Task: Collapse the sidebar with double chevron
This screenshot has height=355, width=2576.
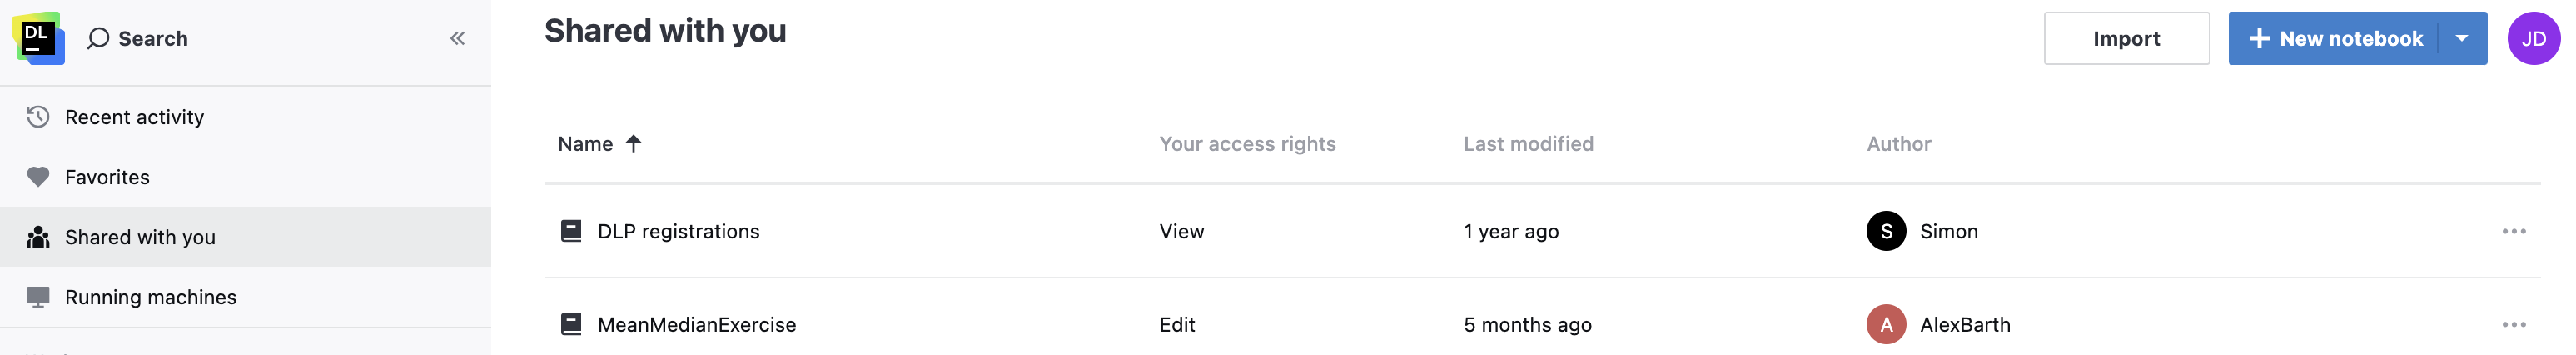Action: coord(457,39)
